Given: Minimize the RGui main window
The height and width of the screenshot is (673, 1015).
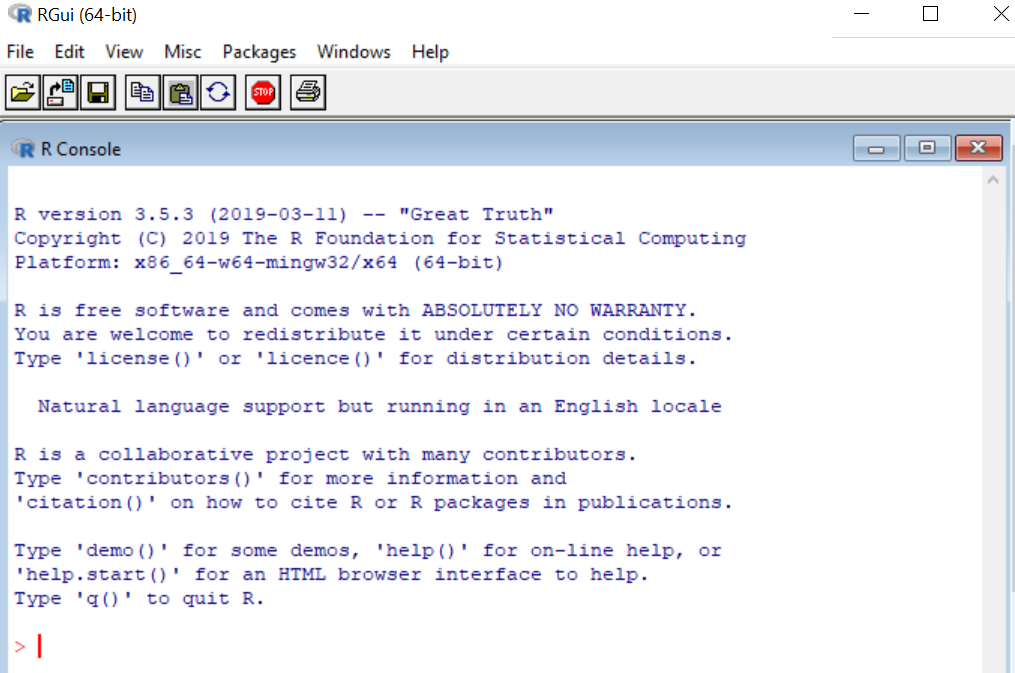Looking at the screenshot, I should pyautogui.click(x=862, y=14).
